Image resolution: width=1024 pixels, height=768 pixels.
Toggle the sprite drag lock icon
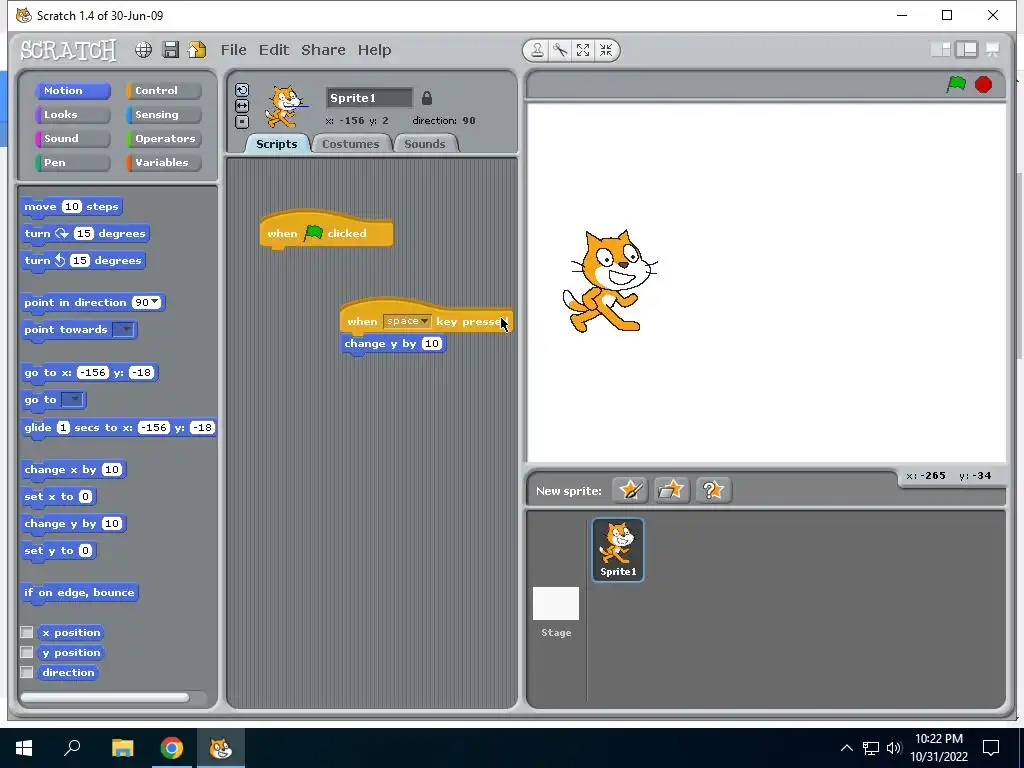426,98
